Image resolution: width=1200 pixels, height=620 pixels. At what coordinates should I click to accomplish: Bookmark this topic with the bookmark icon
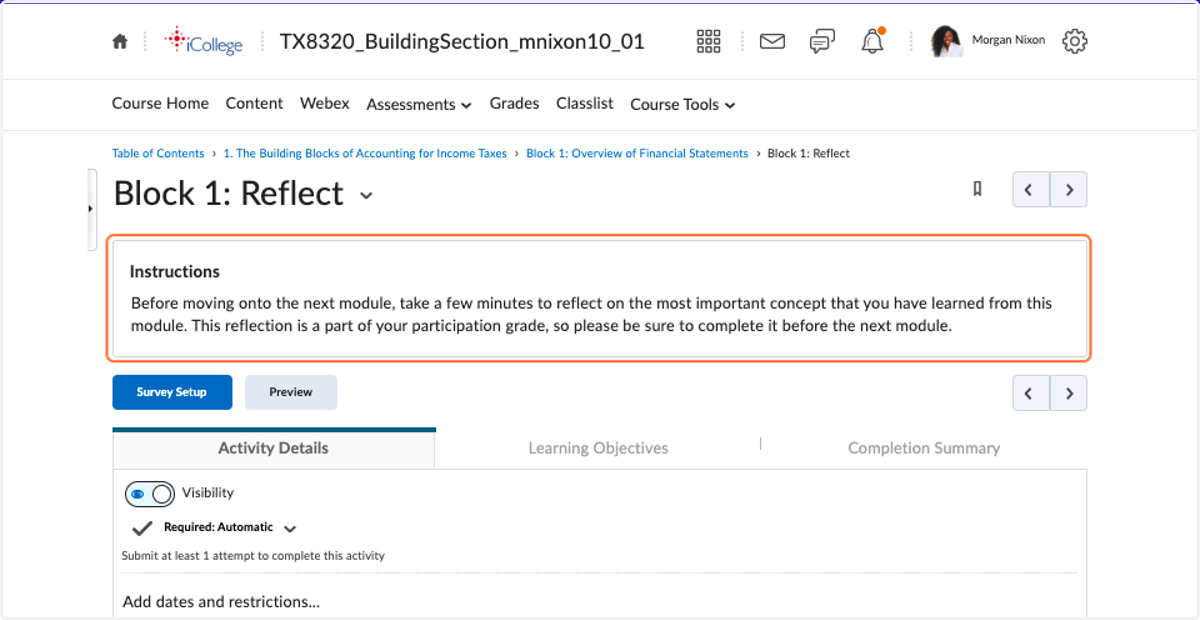point(977,189)
